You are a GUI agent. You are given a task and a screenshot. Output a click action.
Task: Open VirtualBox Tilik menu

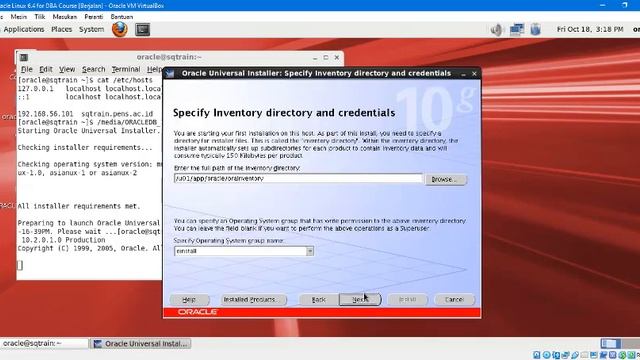coord(40,17)
